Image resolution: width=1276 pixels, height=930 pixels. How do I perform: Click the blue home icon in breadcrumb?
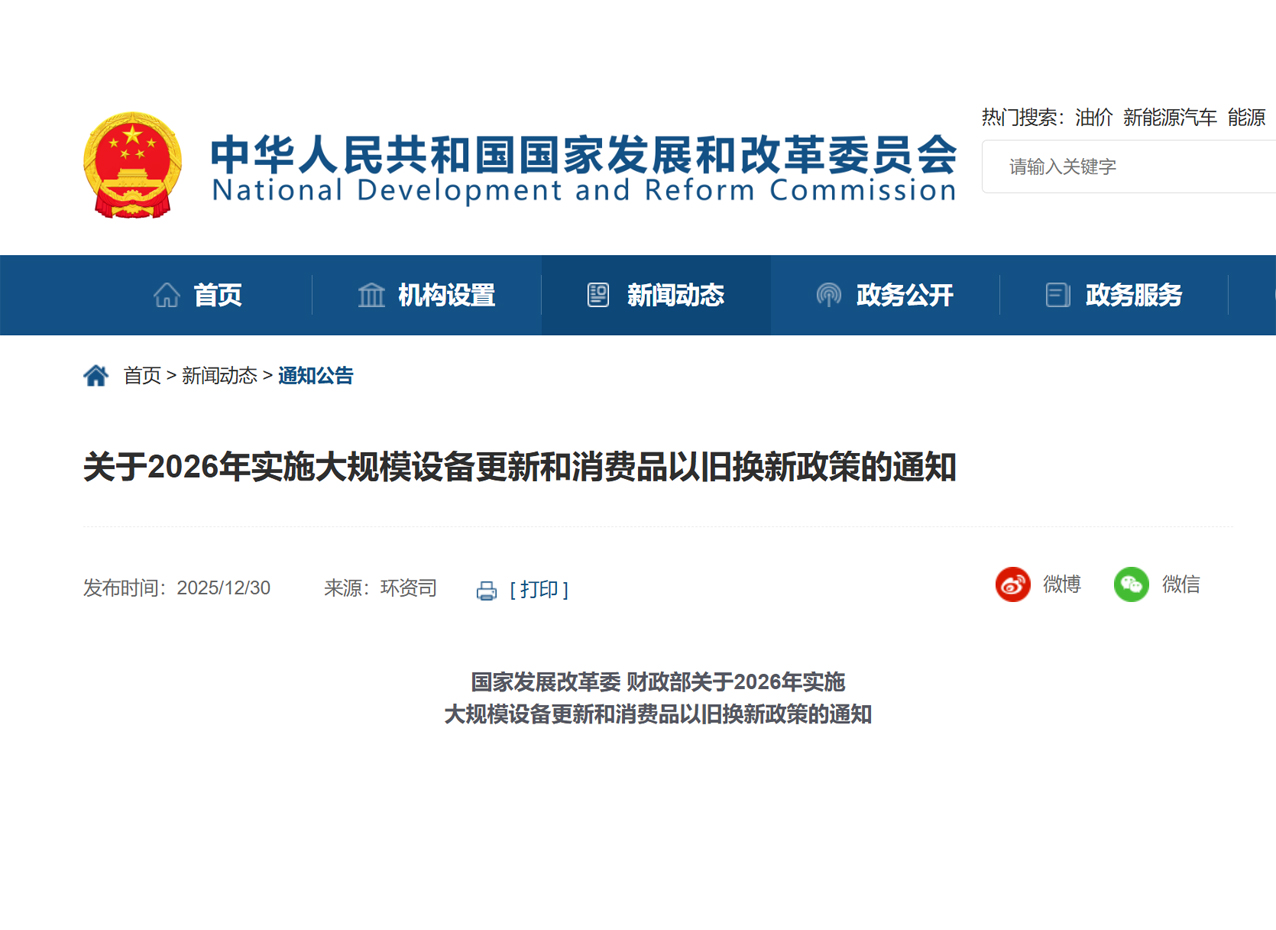coord(96,376)
